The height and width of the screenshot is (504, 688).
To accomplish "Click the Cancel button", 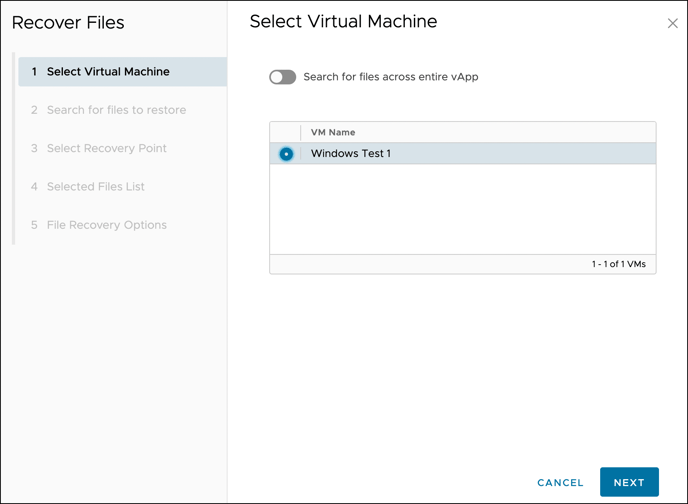I will tap(560, 483).
